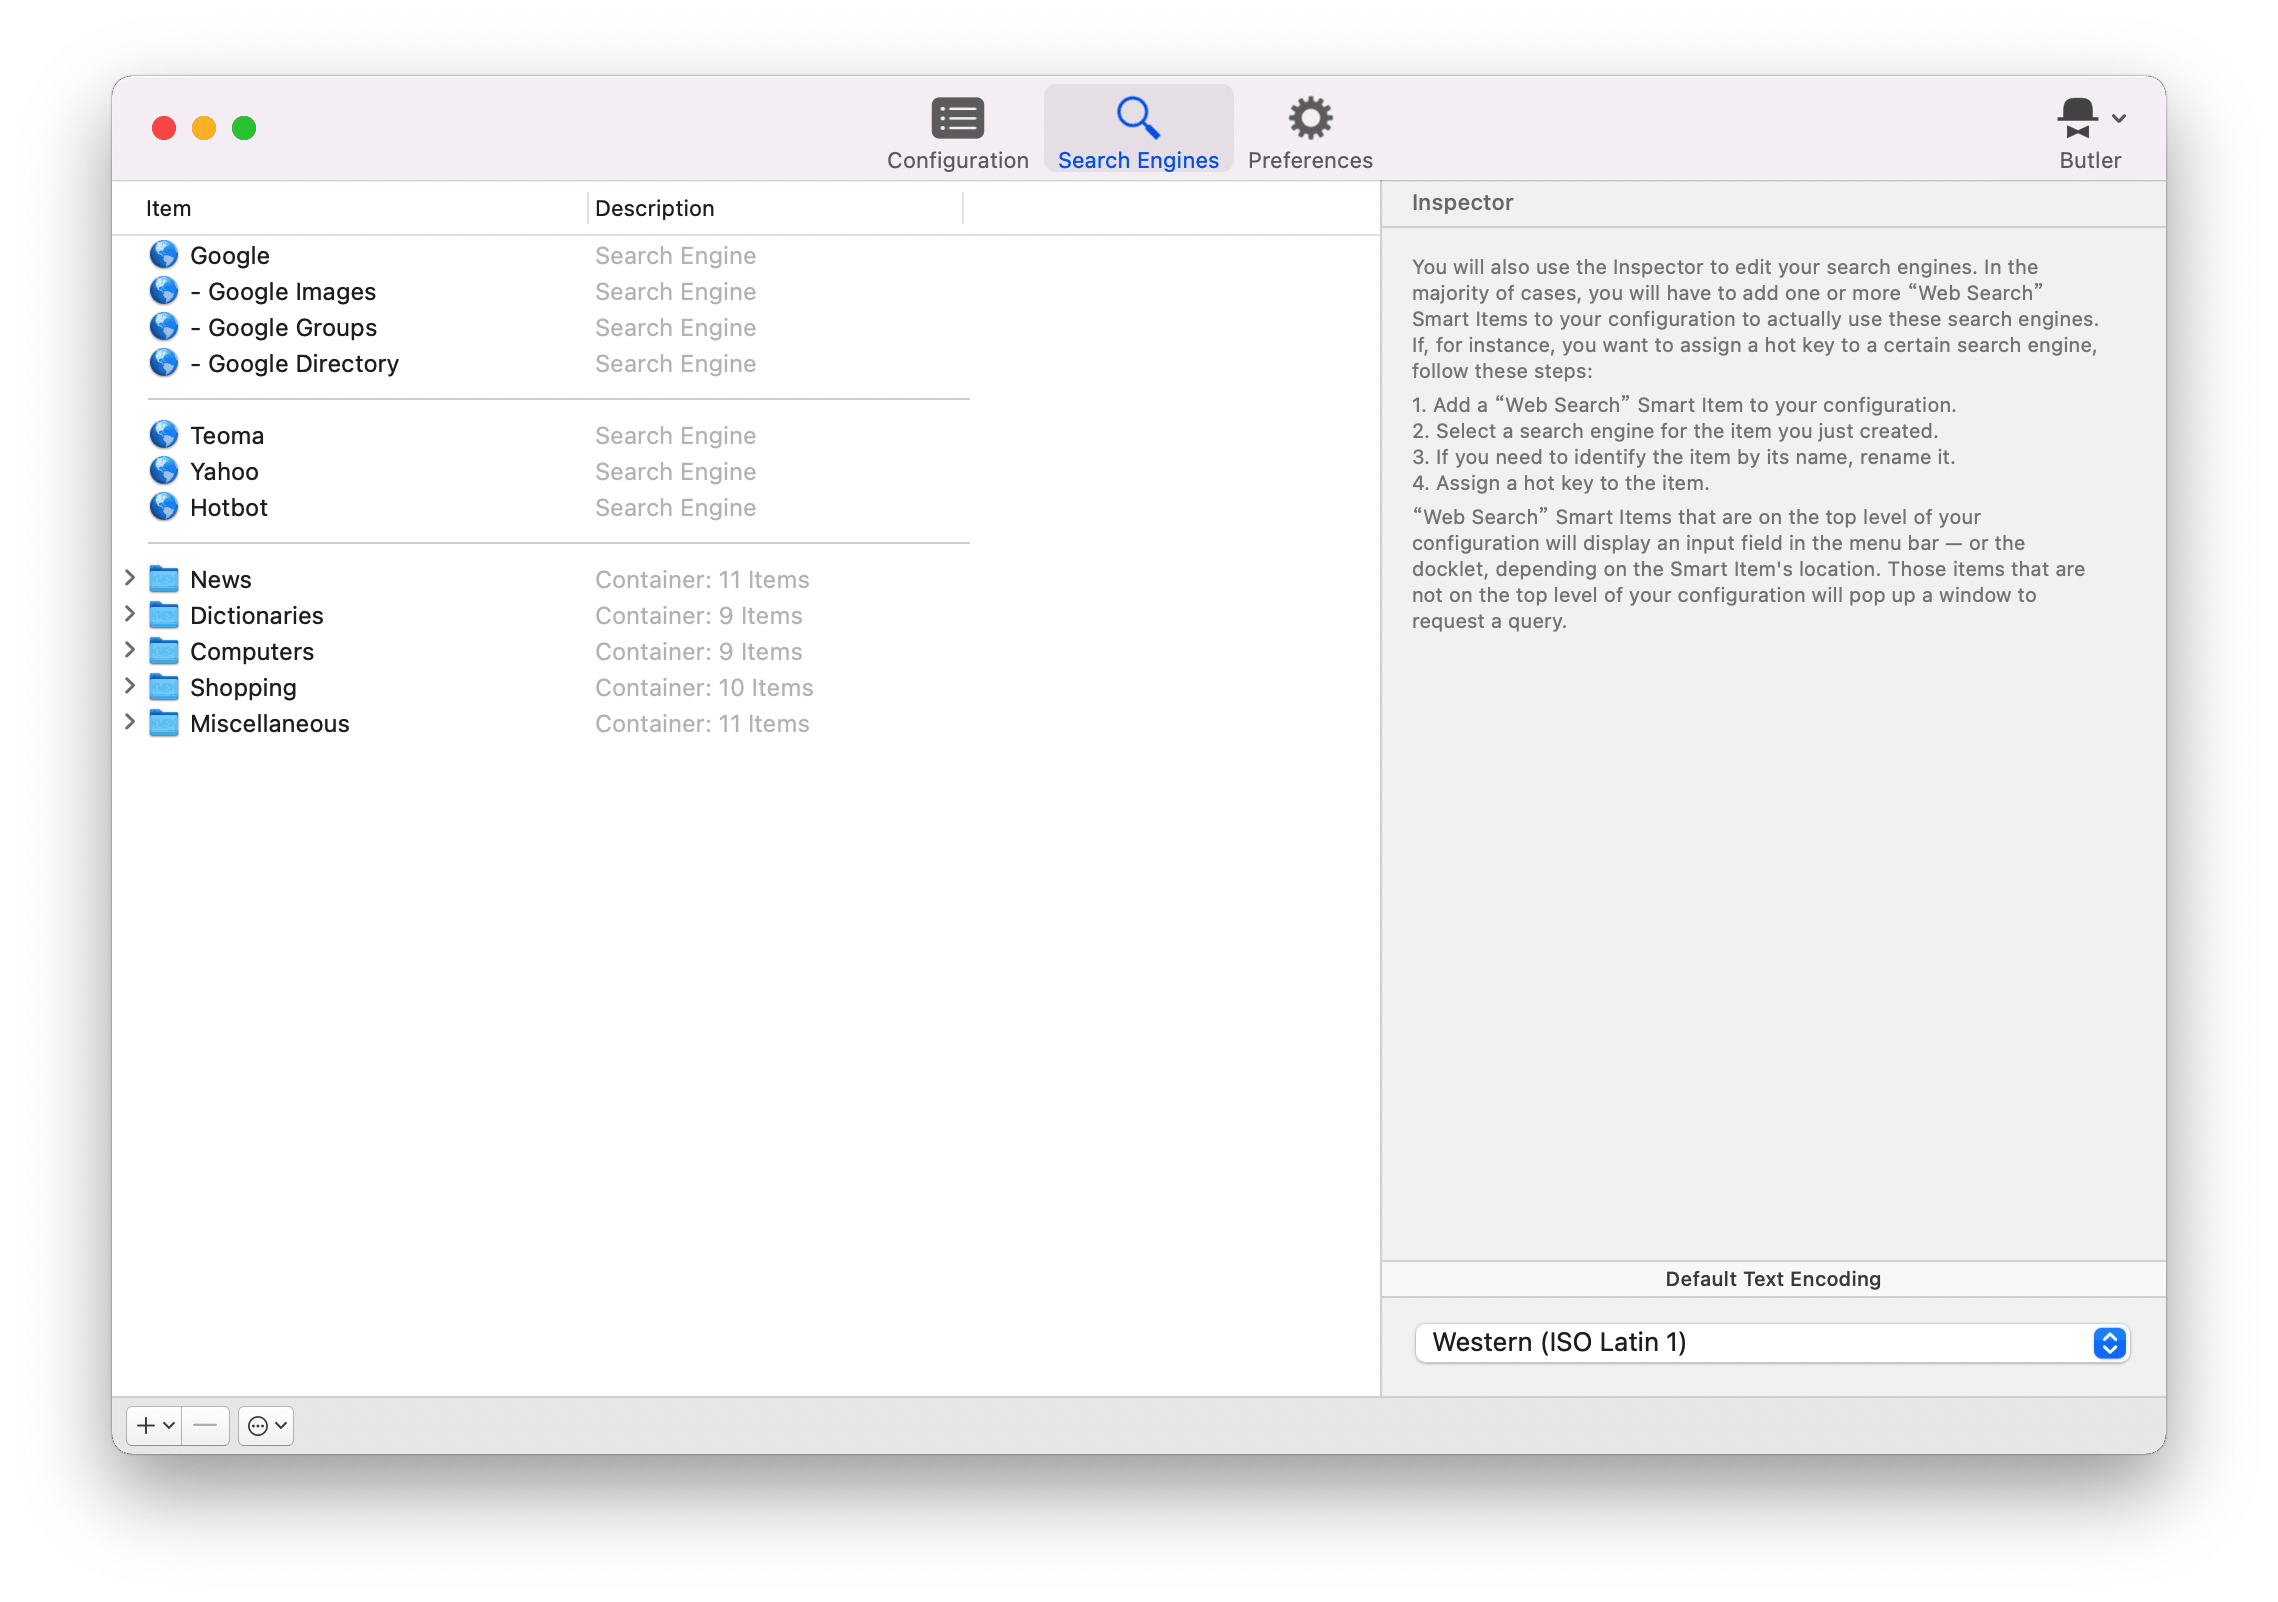Switch to the Preferences tab
The width and height of the screenshot is (2278, 1602).
(1310, 130)
